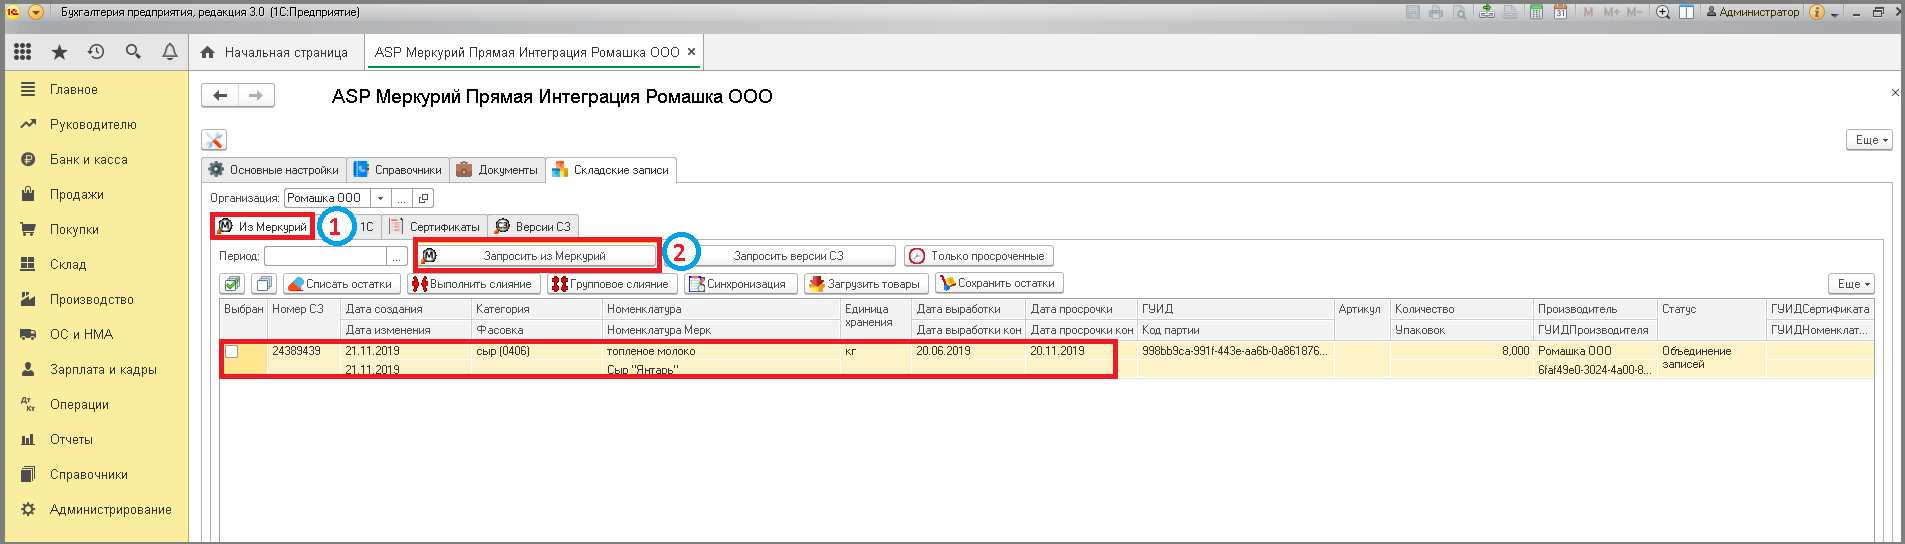The height and width of the screenshot is (544, 1905).
Task: Click Выполнить слияние button
Action: [474, 284]
